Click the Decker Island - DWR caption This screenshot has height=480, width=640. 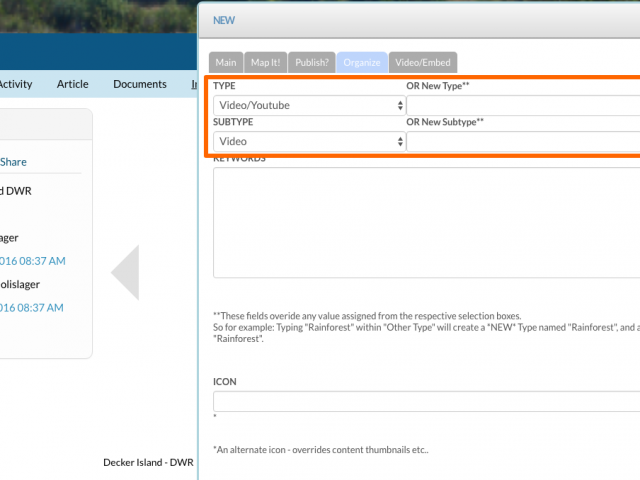148,462
